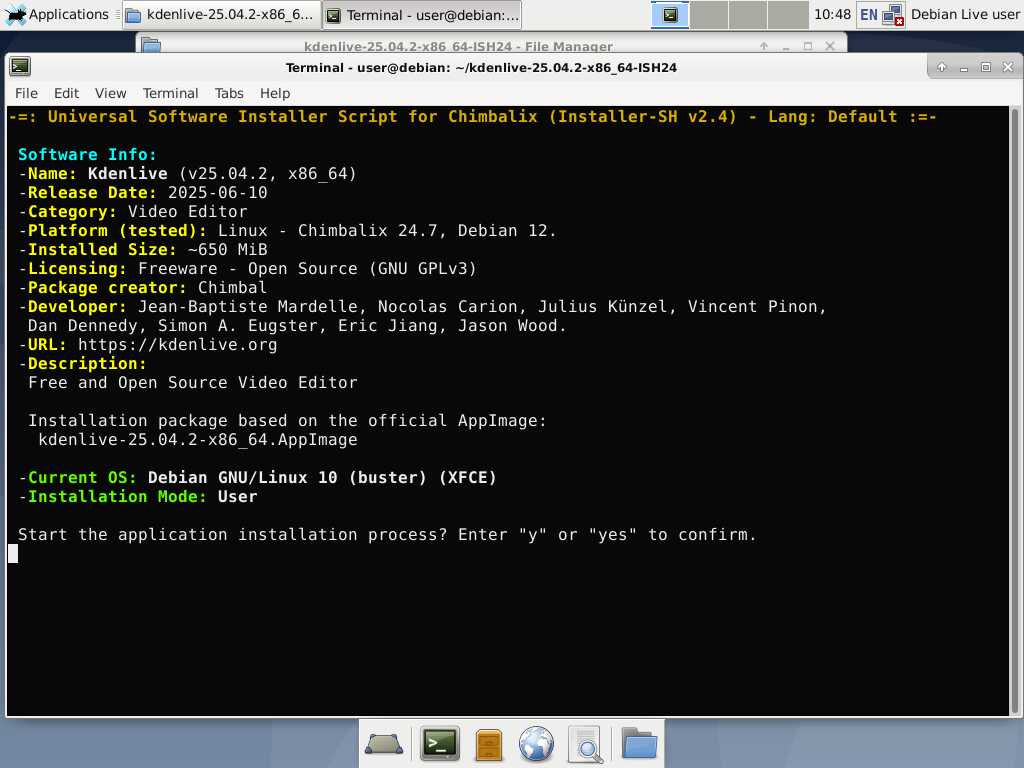Image resolution: width=1024 pixels, height=768 pixels.
Task: Open the Application Finder dock icon
Action: pos(585,744)
